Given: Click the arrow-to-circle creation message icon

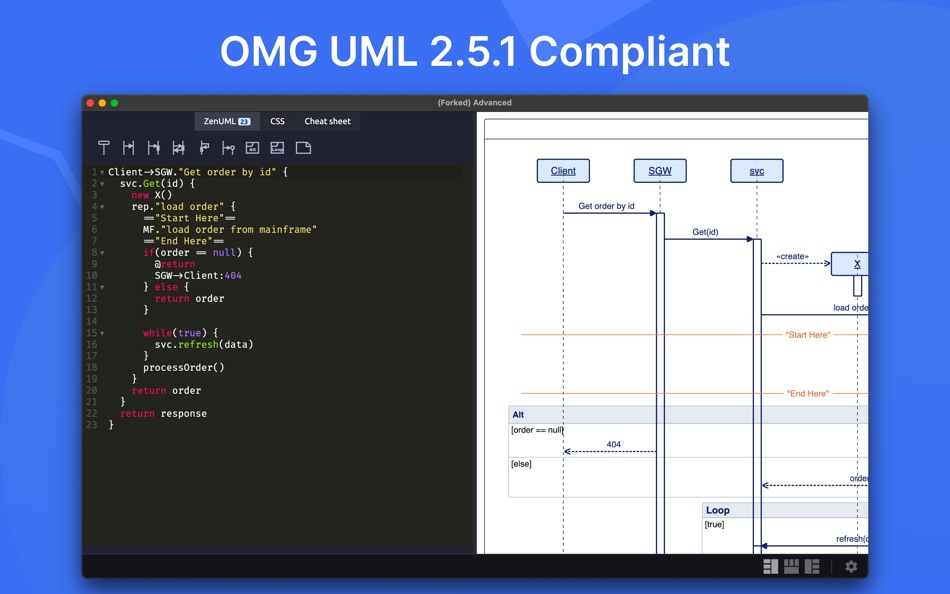Looking at the screenshot, I should [228, 148].
